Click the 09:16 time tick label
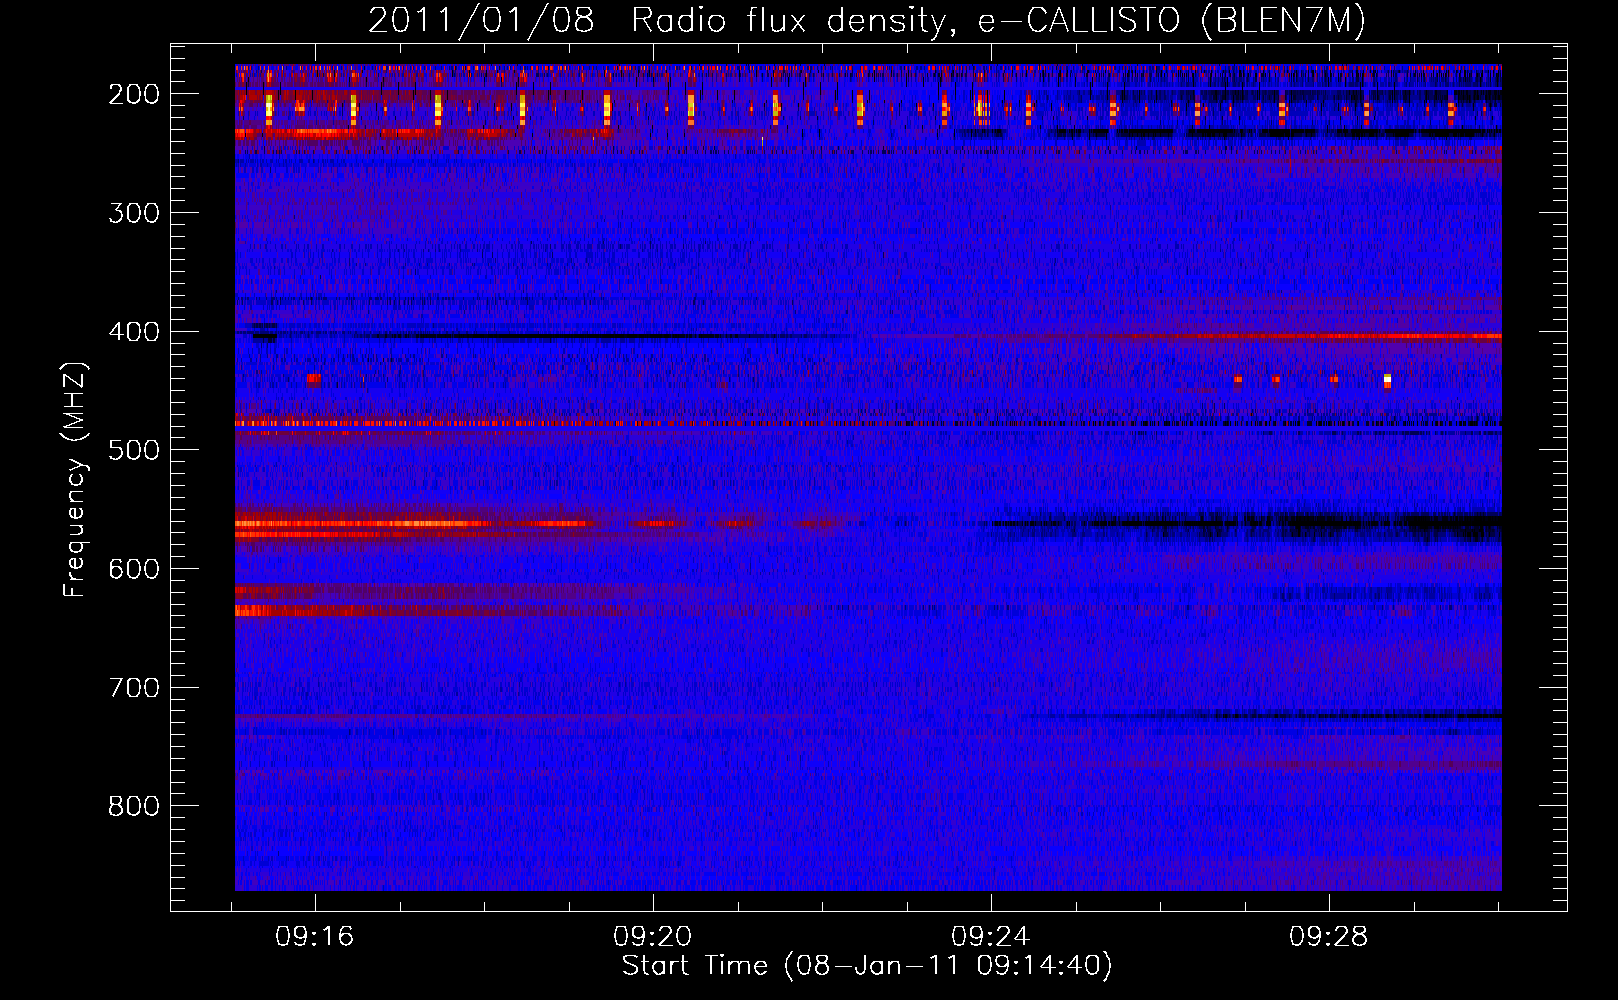 [315, 937]
